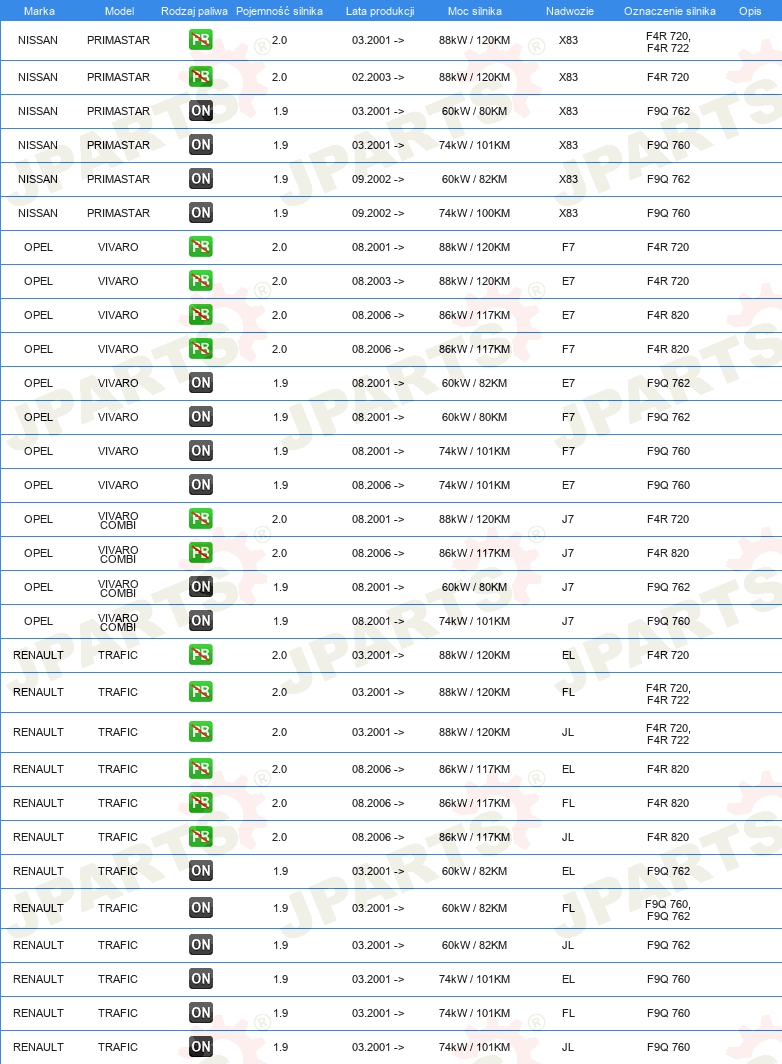Viewport: 782px width, 1064px height.
Task: Select VIVARO COMBI model cell in F4R 820 row
Action: coord(118,554)
